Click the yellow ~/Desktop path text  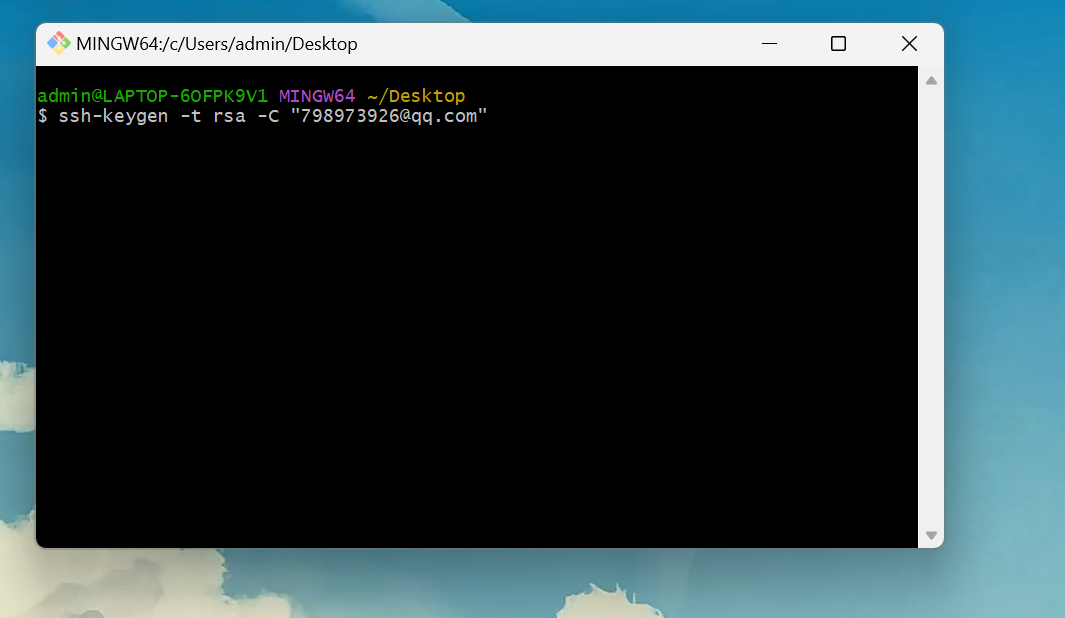tap(415, 96)
